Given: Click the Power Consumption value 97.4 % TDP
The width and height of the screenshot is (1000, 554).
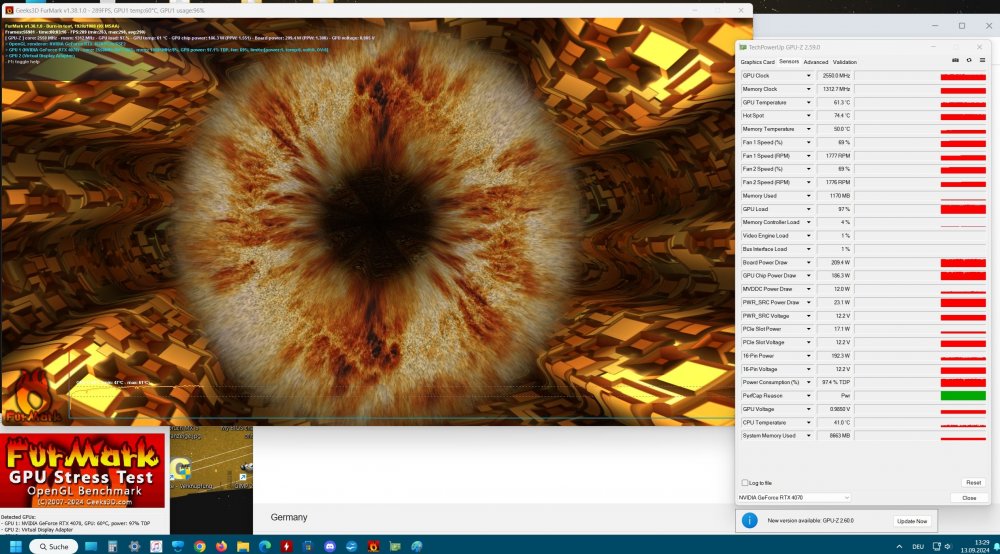Looking at the screenshot, I should [x=835, y=383].
